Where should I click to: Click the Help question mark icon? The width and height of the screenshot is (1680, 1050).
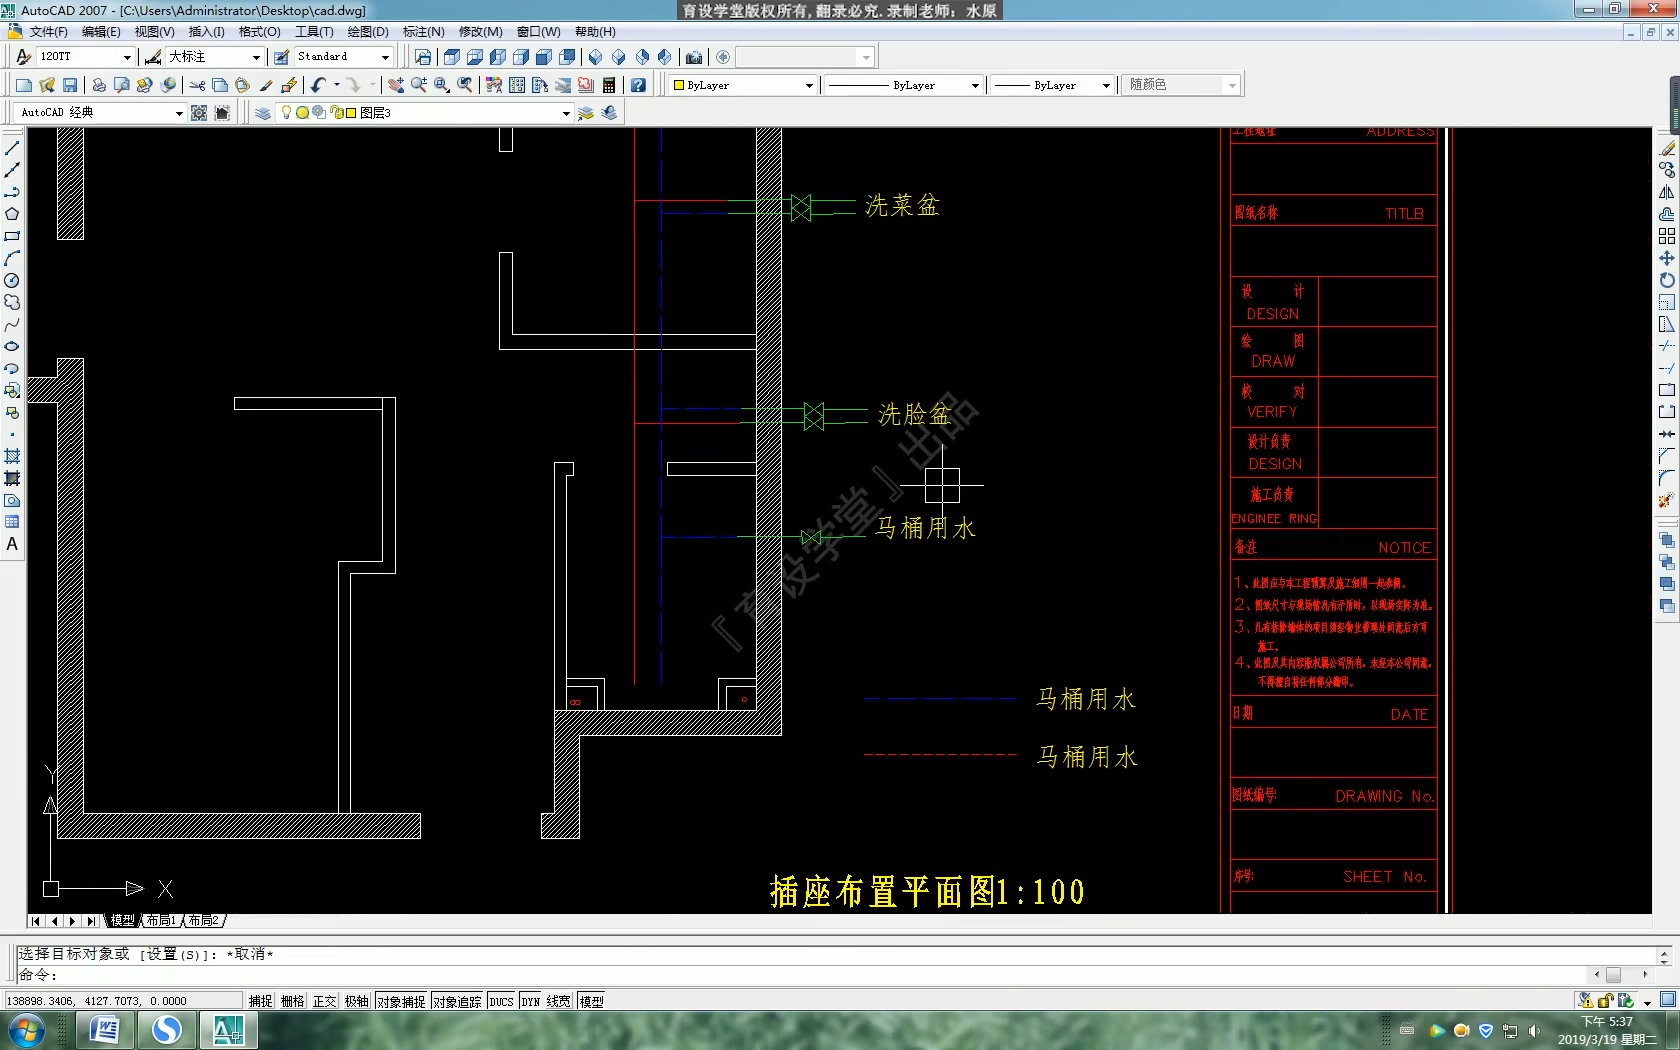click(638, 85)
